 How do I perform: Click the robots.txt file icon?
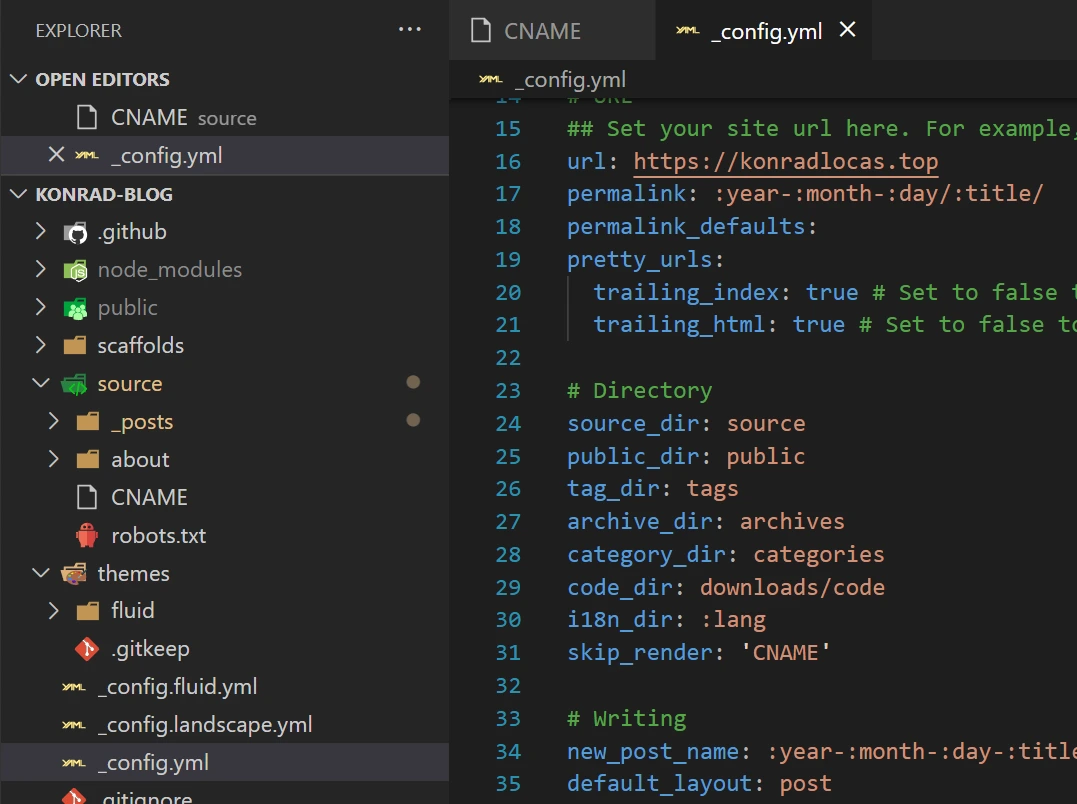pyautogui.click(x=88, y=535)
